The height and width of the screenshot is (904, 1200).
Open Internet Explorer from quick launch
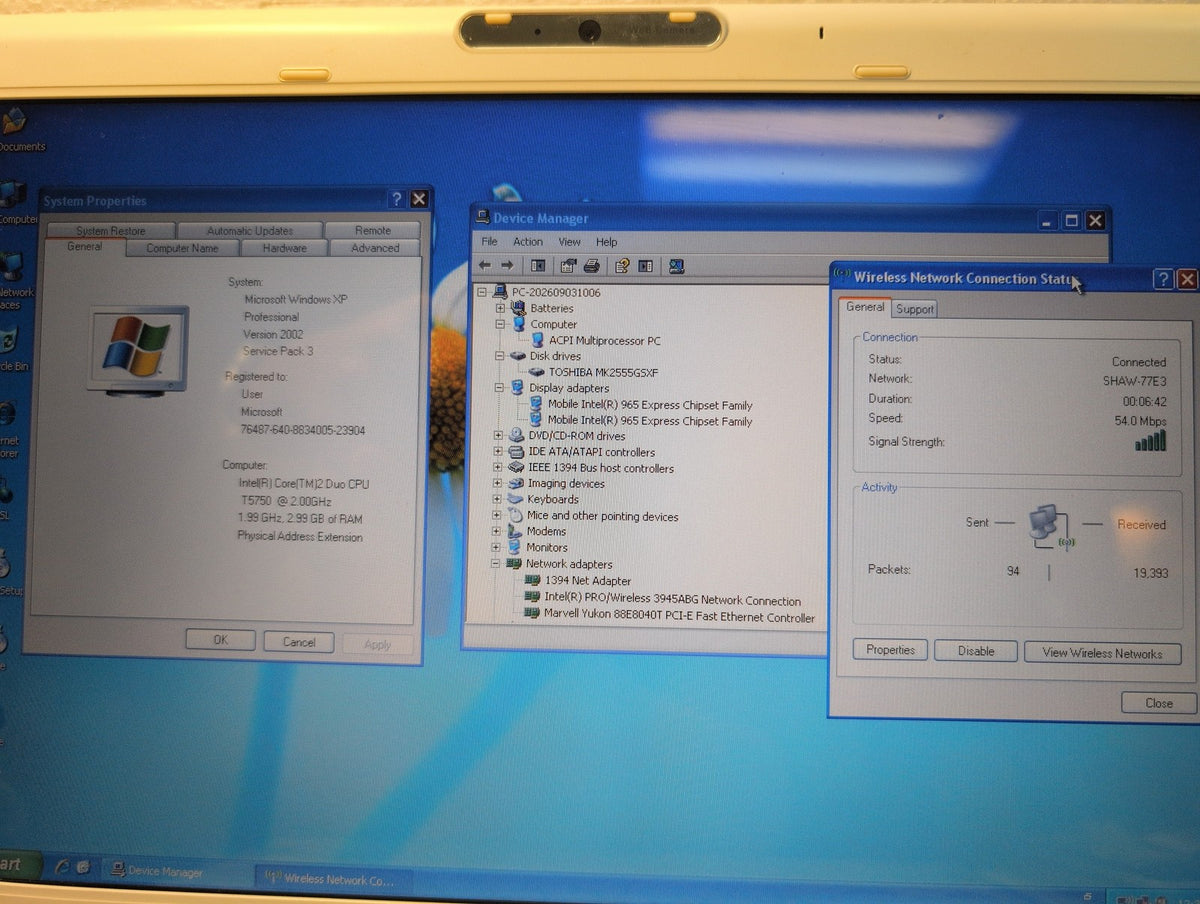[62, 868]
